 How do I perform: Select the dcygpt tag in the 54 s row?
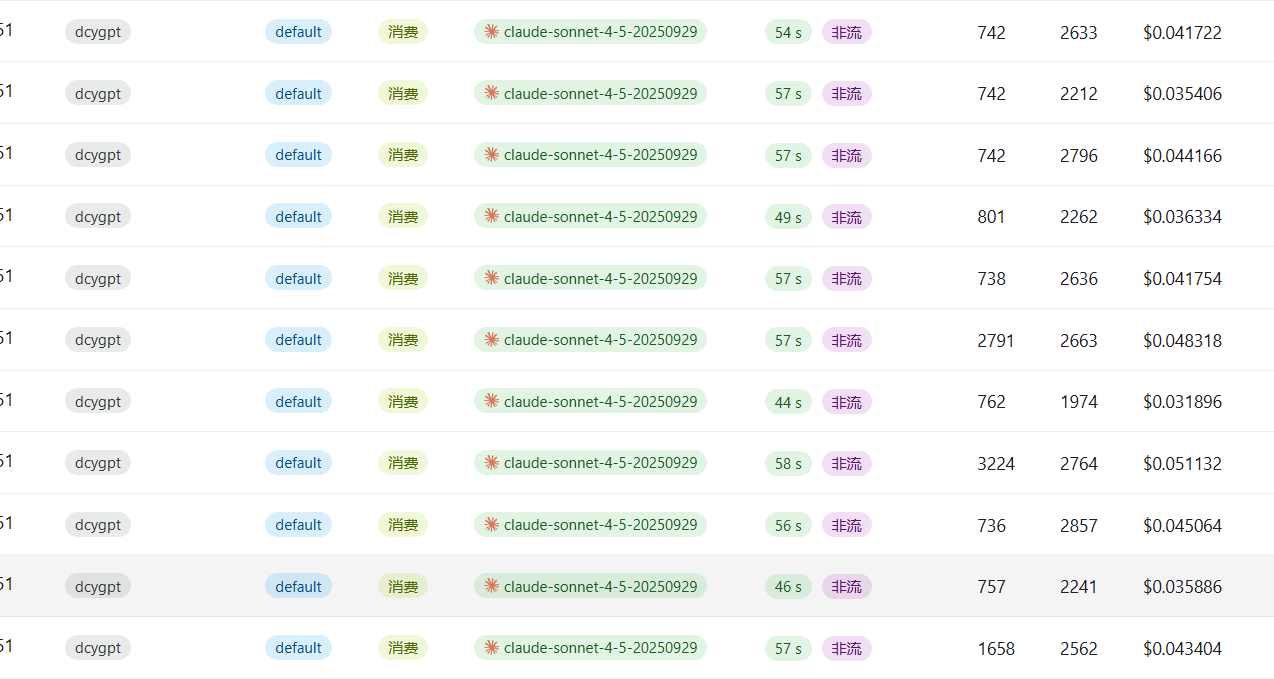tap(98, 32)
